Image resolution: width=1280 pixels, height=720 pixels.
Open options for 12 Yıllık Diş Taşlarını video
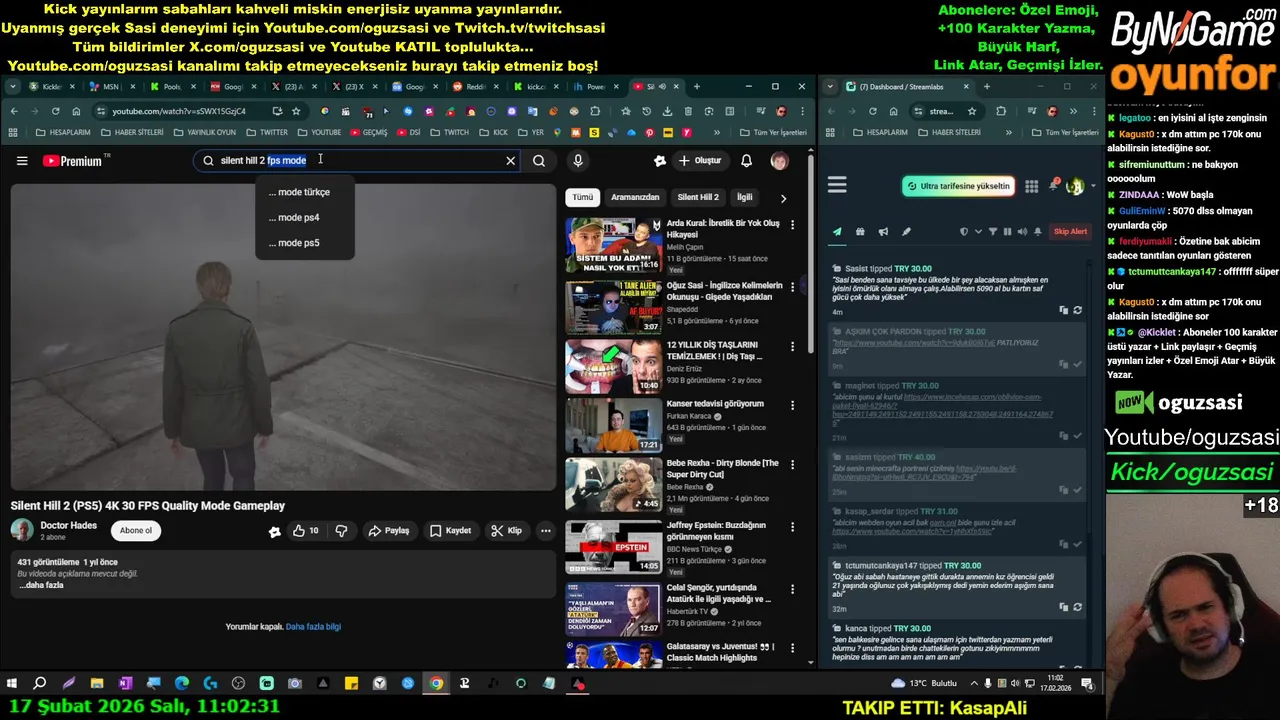click(x=792, y=346)
